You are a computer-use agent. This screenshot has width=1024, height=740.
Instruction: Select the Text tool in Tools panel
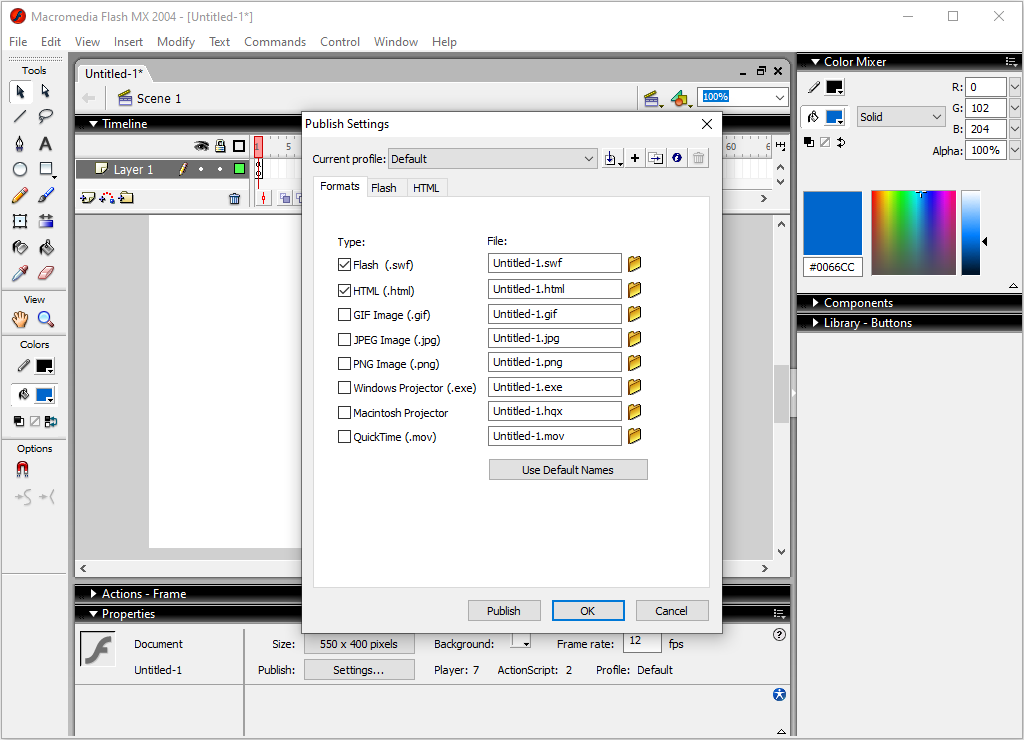[45, 143]
